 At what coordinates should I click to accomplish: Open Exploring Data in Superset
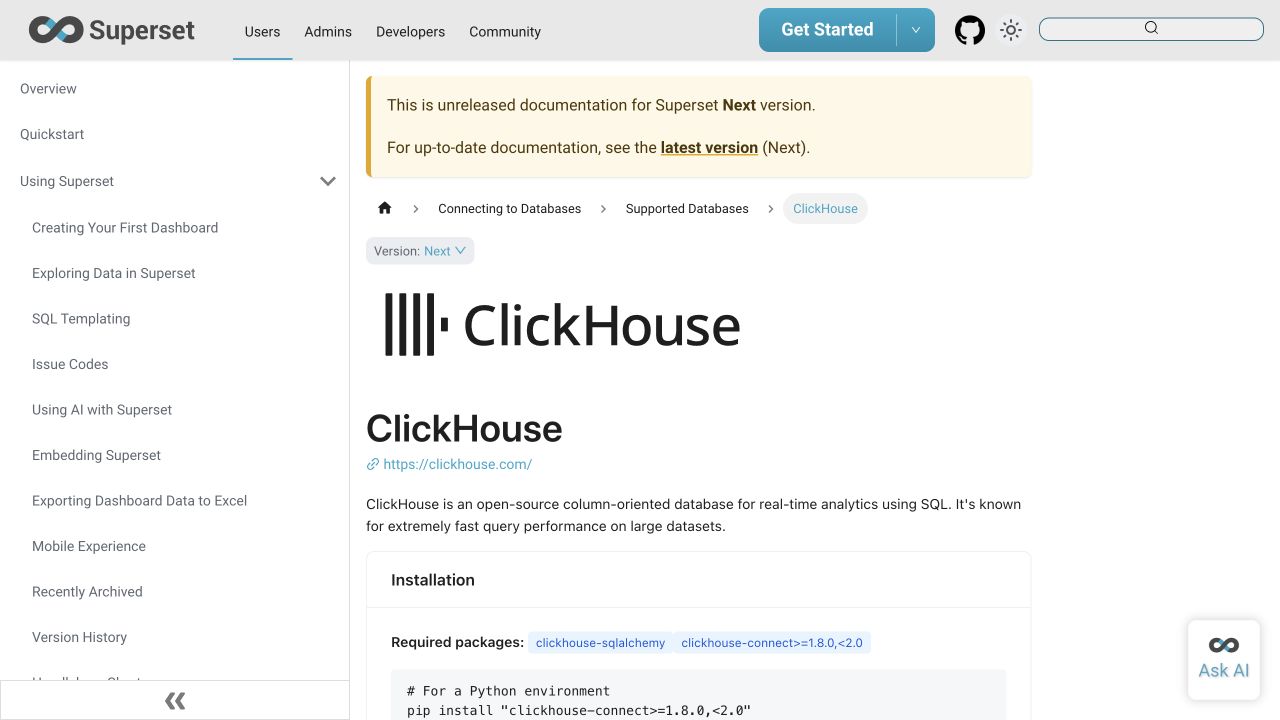[114, 273]
